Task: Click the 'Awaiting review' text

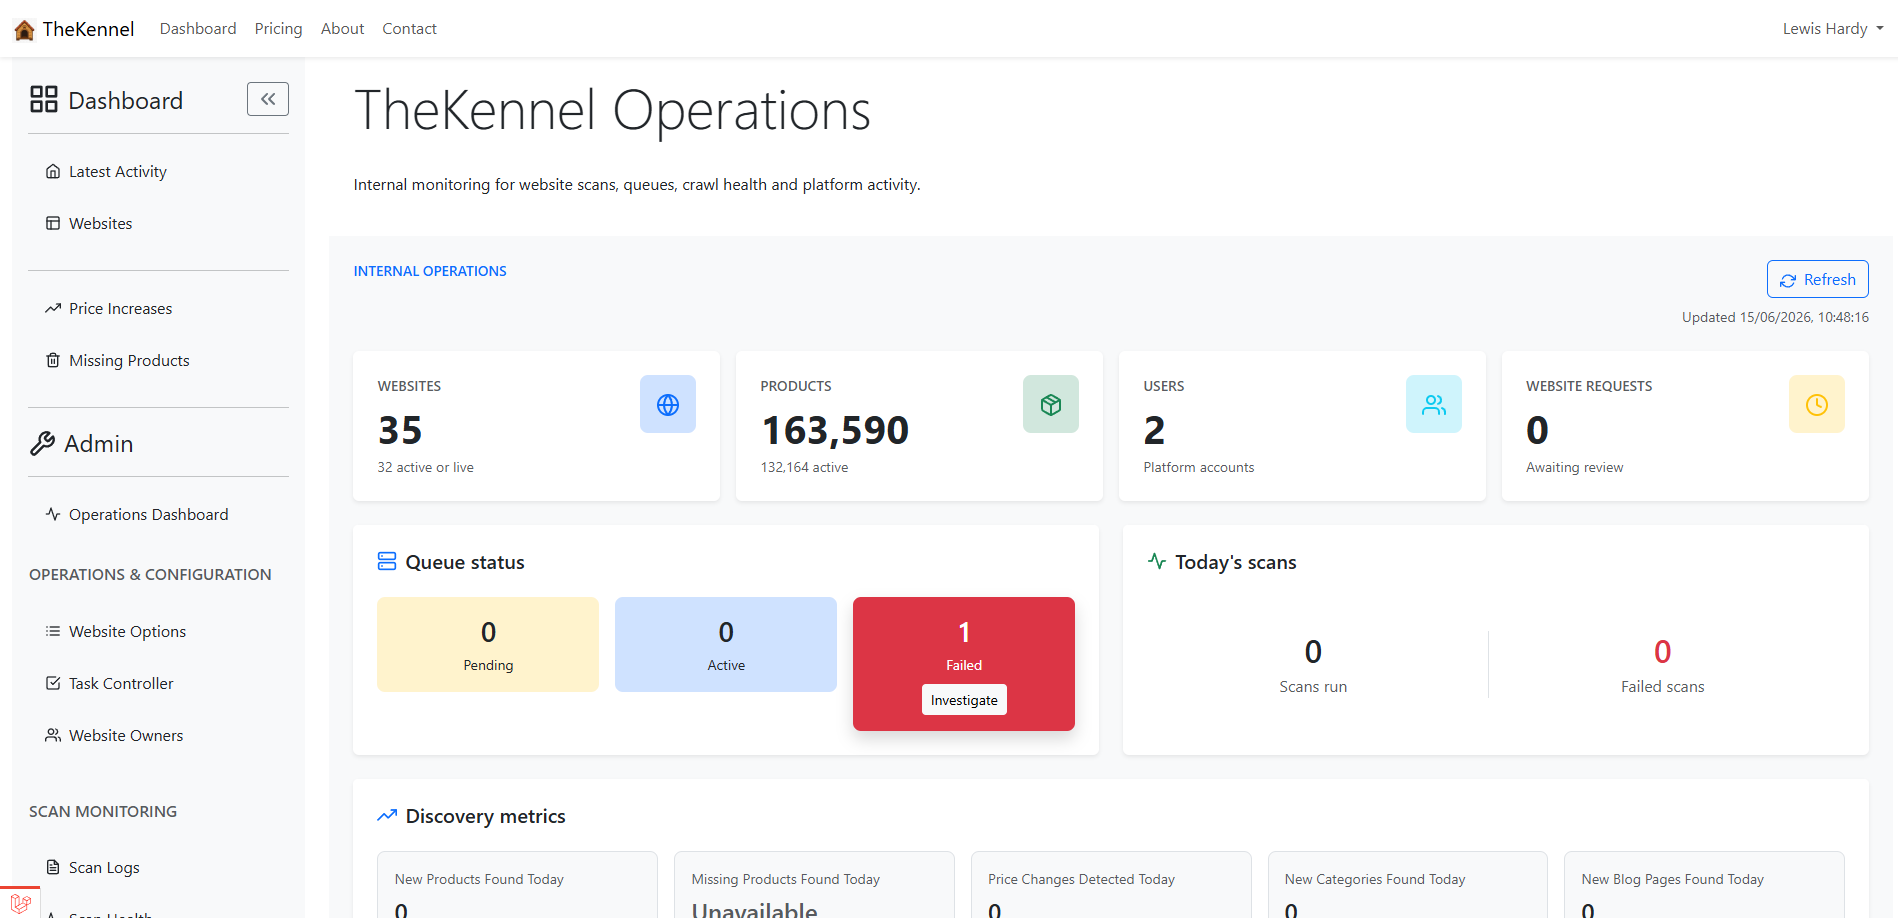Action: click(x=1574, y=467)
